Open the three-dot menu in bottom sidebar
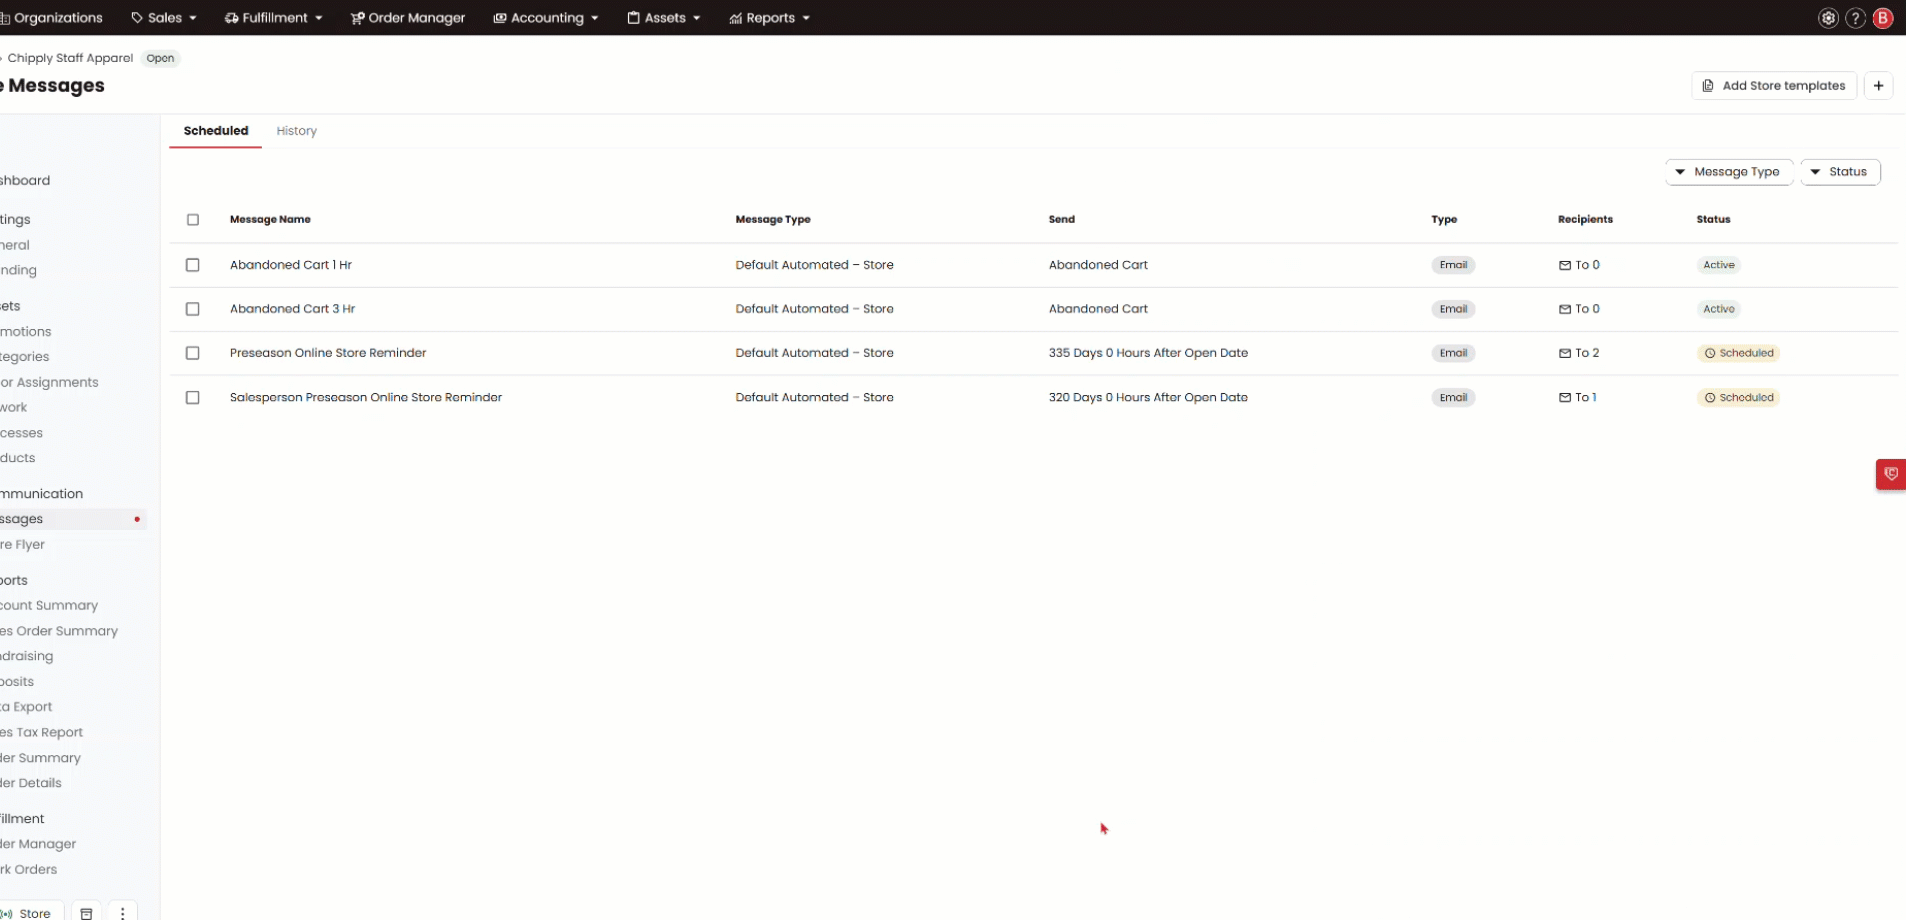The height and width of the screenshot is (920, 1906). click(122, 913)
